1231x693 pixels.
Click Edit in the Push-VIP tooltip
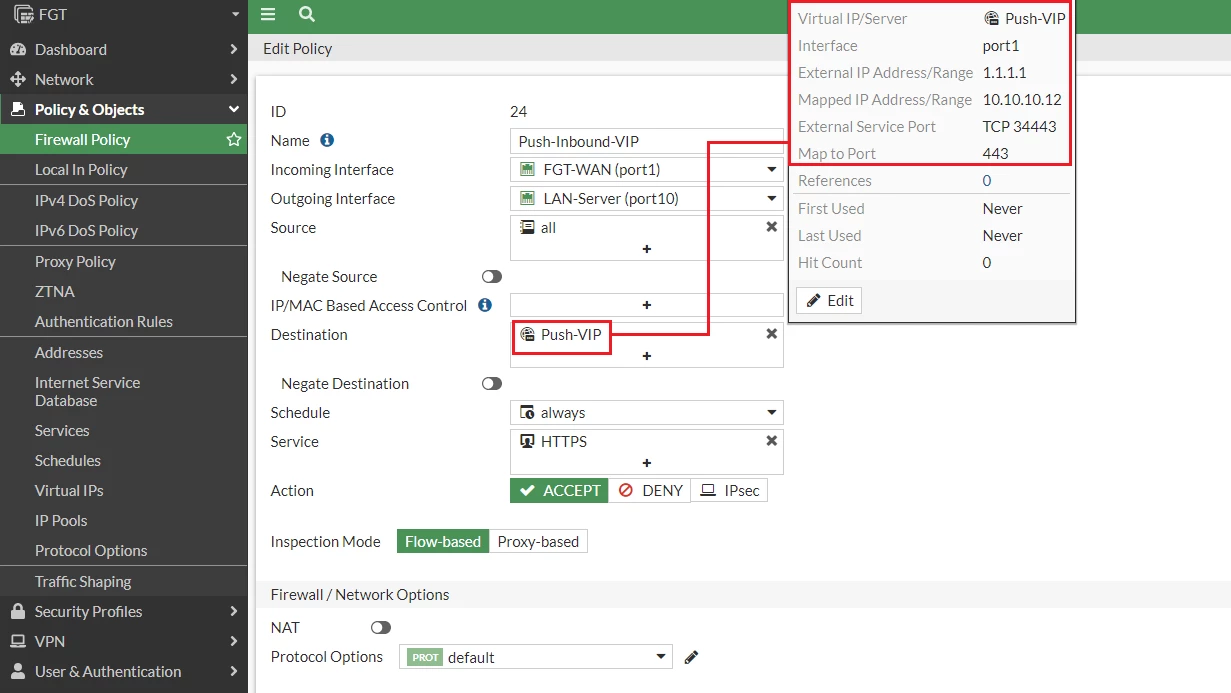[829, 301]
